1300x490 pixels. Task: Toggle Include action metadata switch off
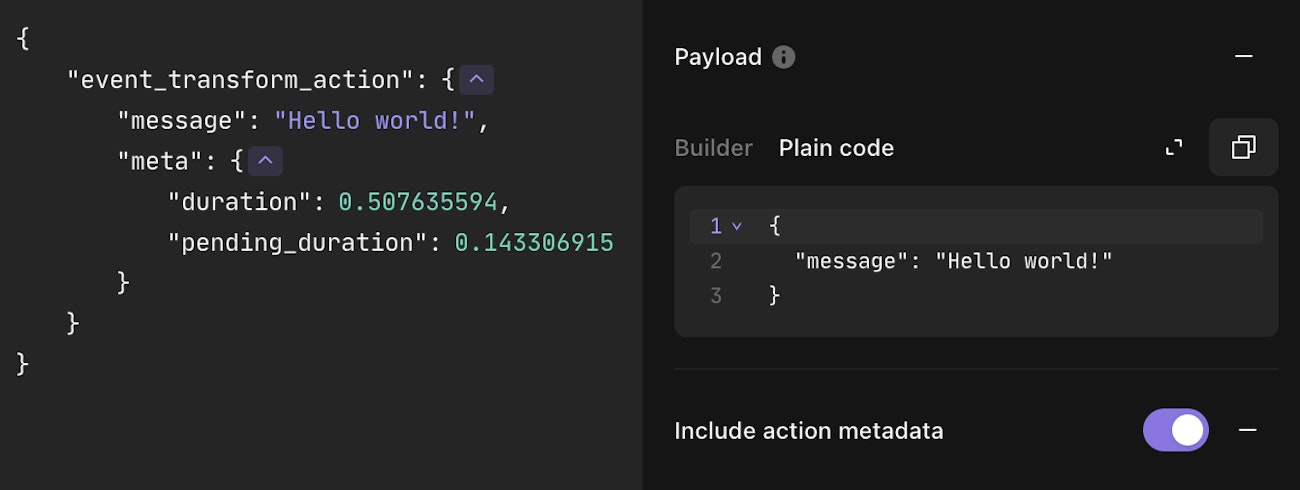1175,430
